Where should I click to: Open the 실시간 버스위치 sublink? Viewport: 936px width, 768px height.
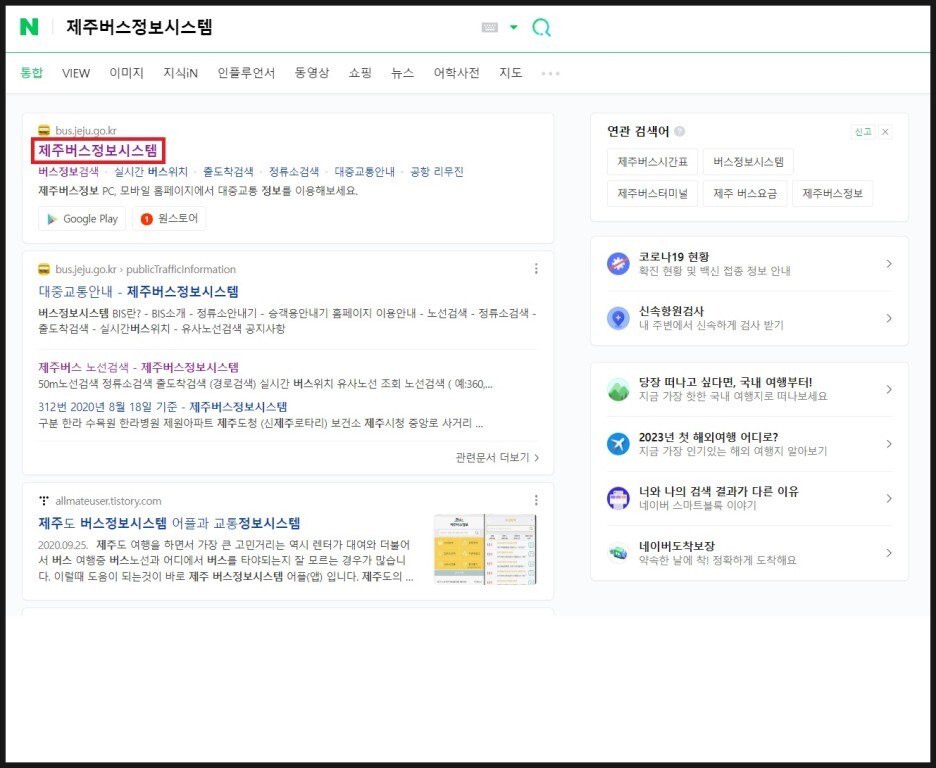[x=151, y=172]
